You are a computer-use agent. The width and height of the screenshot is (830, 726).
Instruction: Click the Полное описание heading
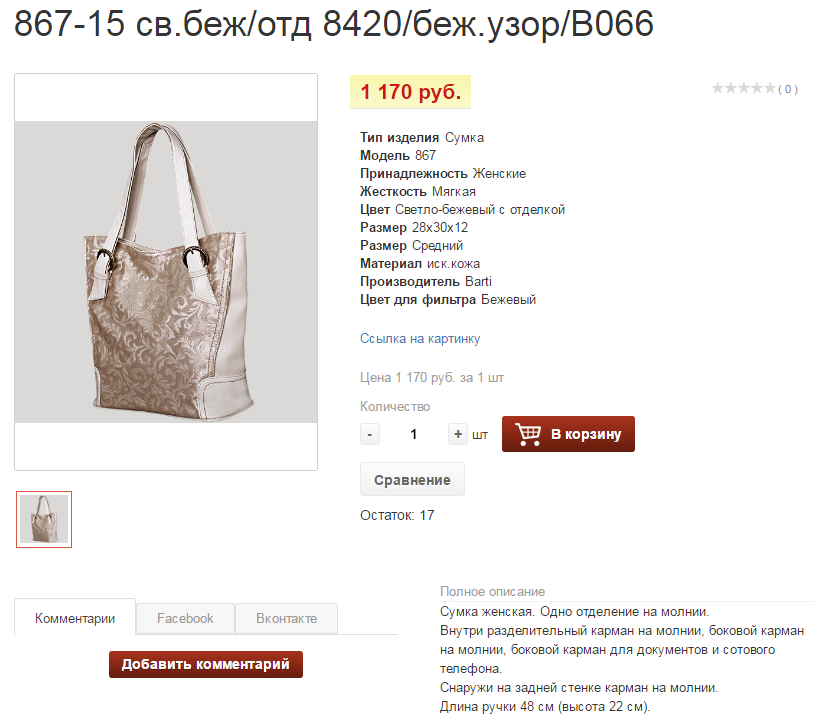[x=492, y=591]
